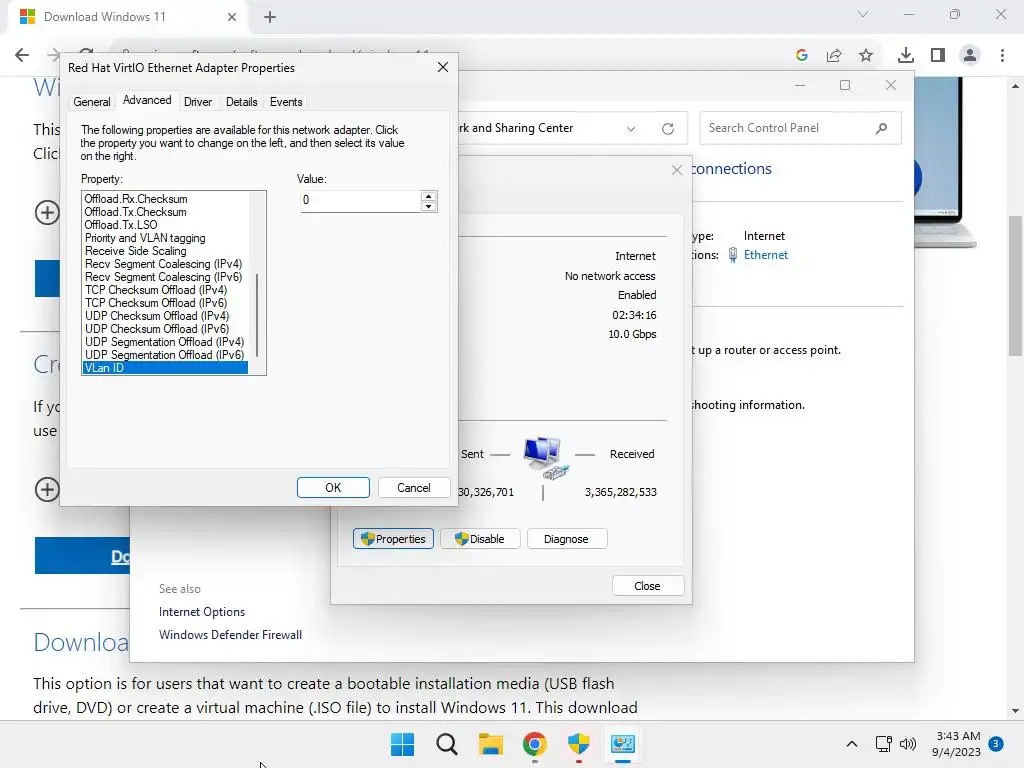Open the Windows Start button
Viewport: 1024px width, 768px height.
pyautogui.click(x=402, y=744)
